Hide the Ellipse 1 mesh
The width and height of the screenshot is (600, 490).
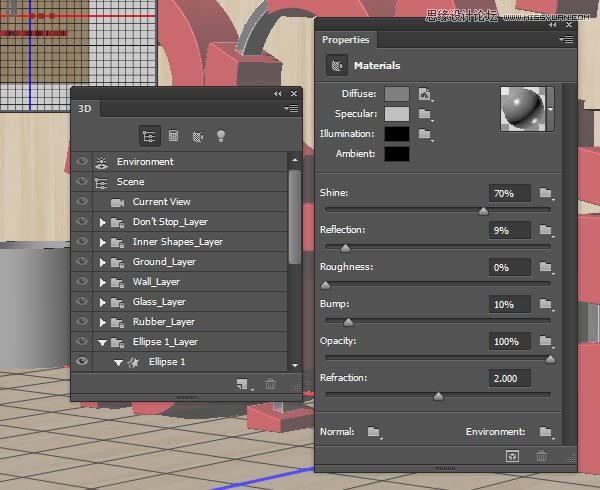point(82,361)
